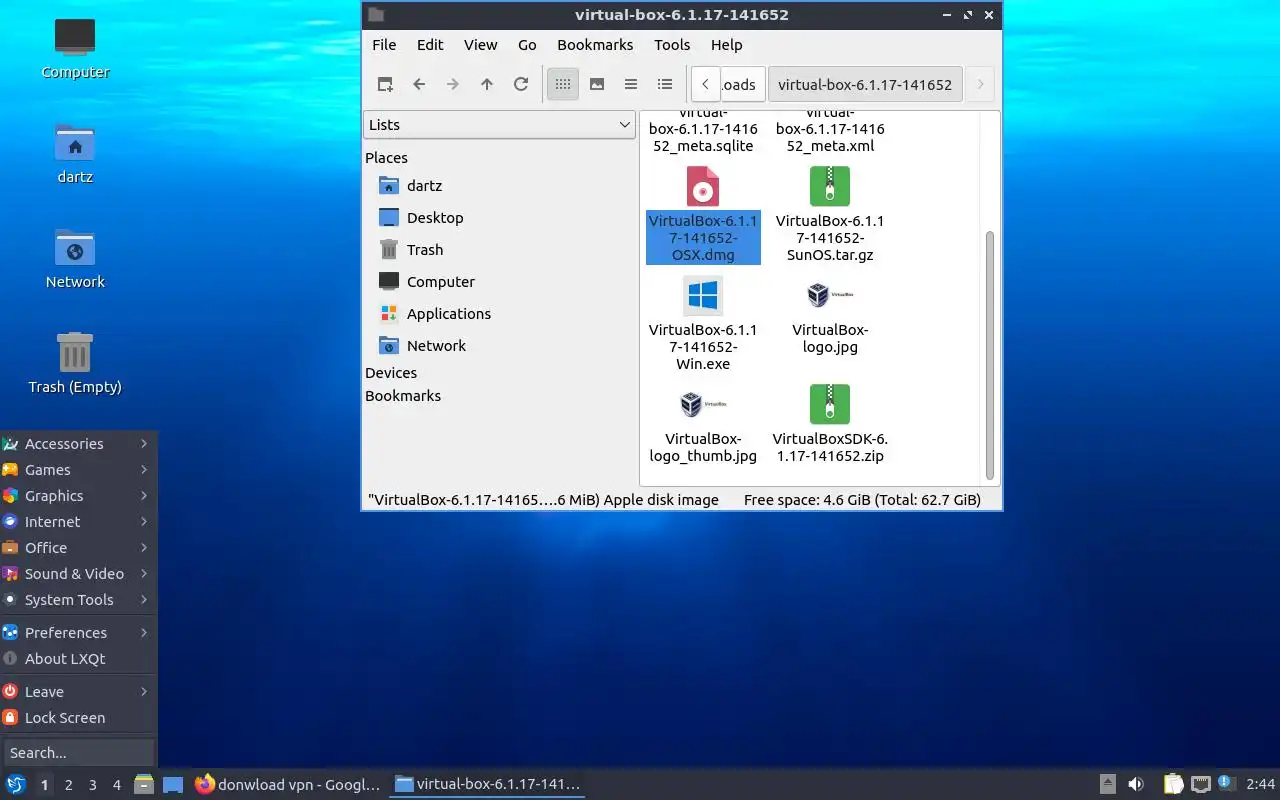Switch to icon view mode
Image resolution: width=1280 pixels, height=800 pixels.
tap(563, 85)
